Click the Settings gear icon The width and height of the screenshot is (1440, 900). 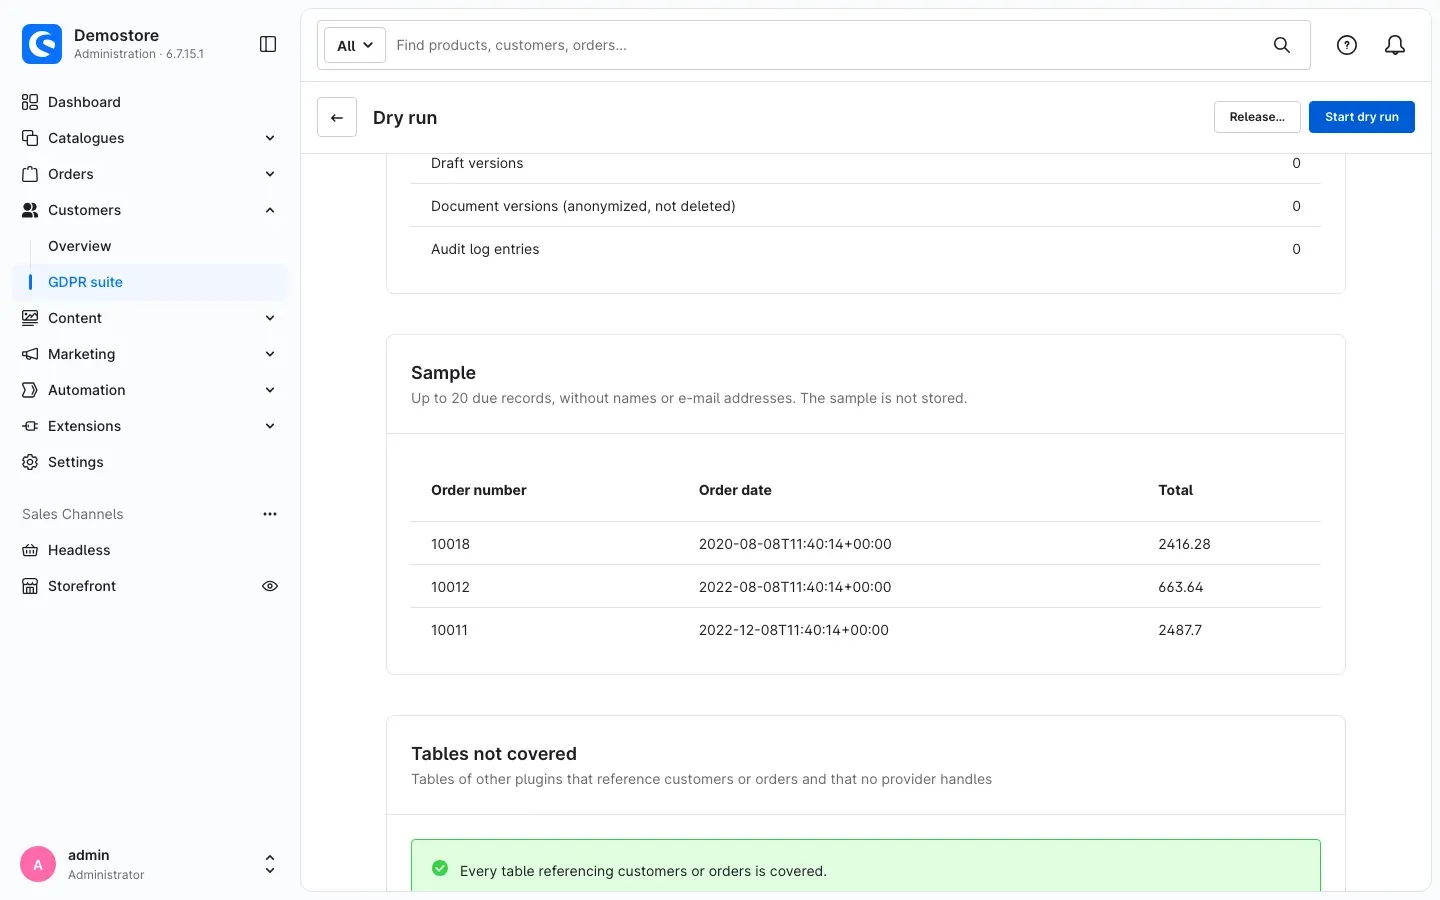point(30,462)
